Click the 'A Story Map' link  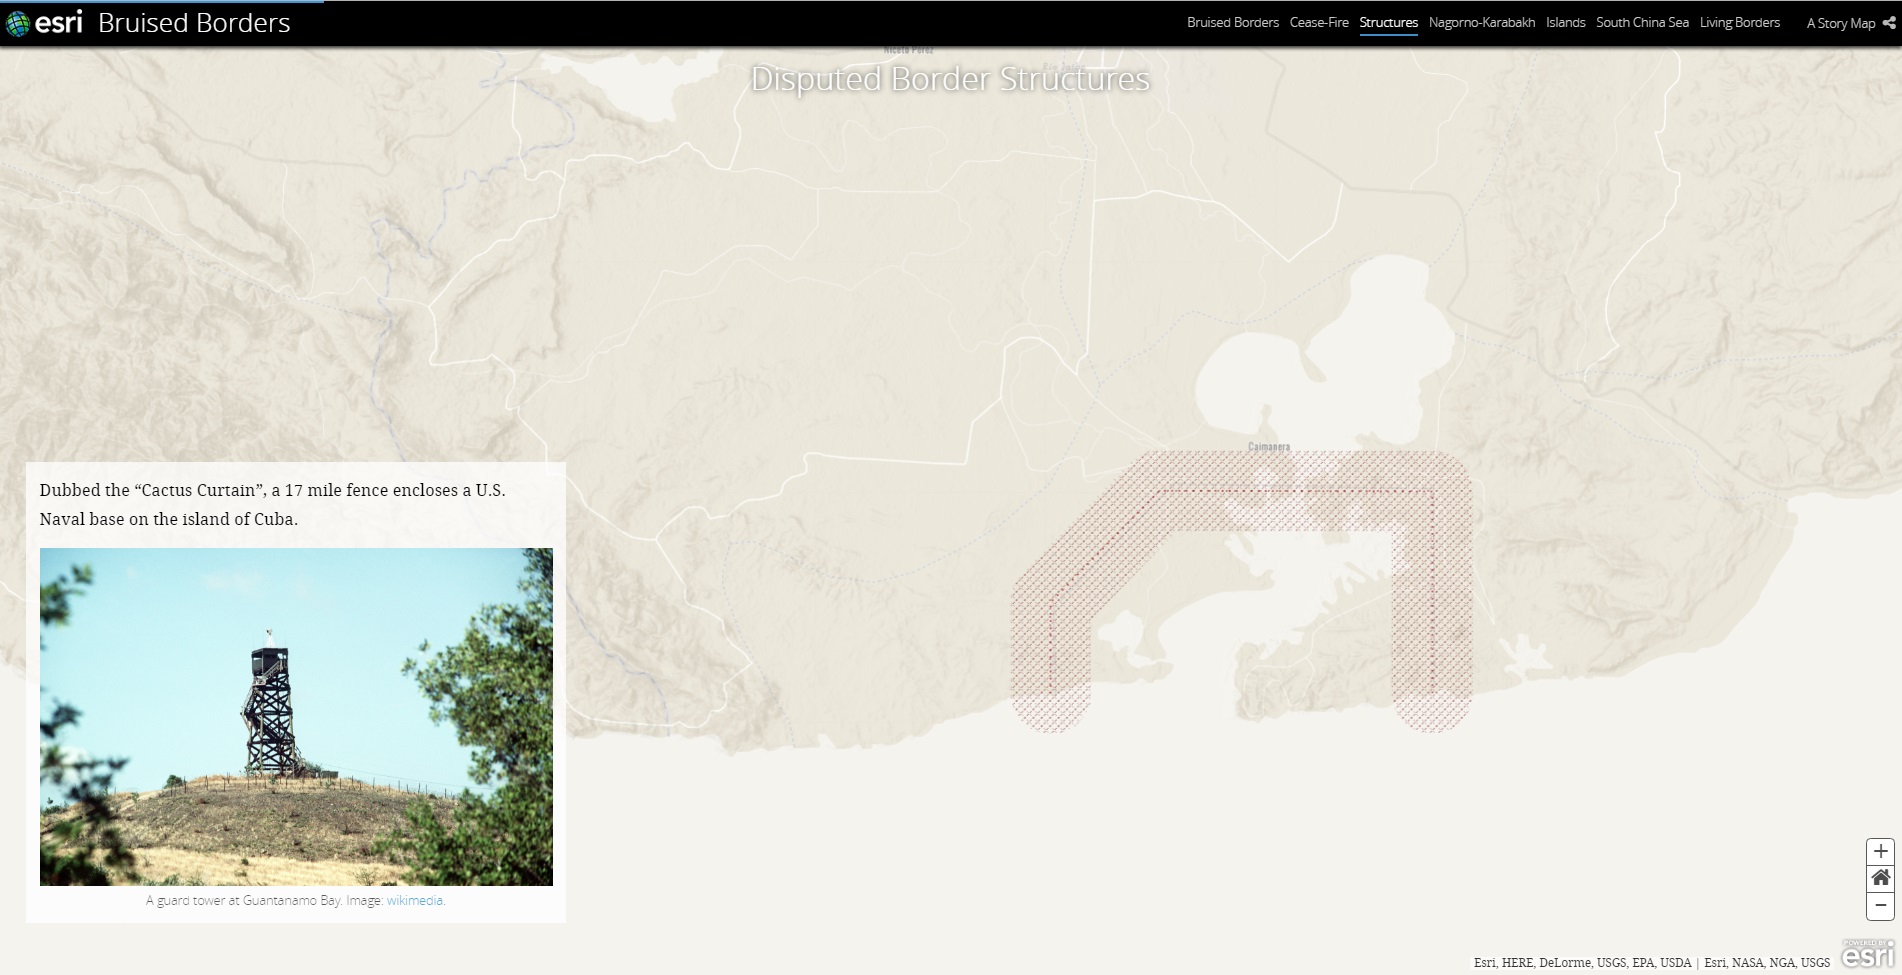click(1840, 23)
